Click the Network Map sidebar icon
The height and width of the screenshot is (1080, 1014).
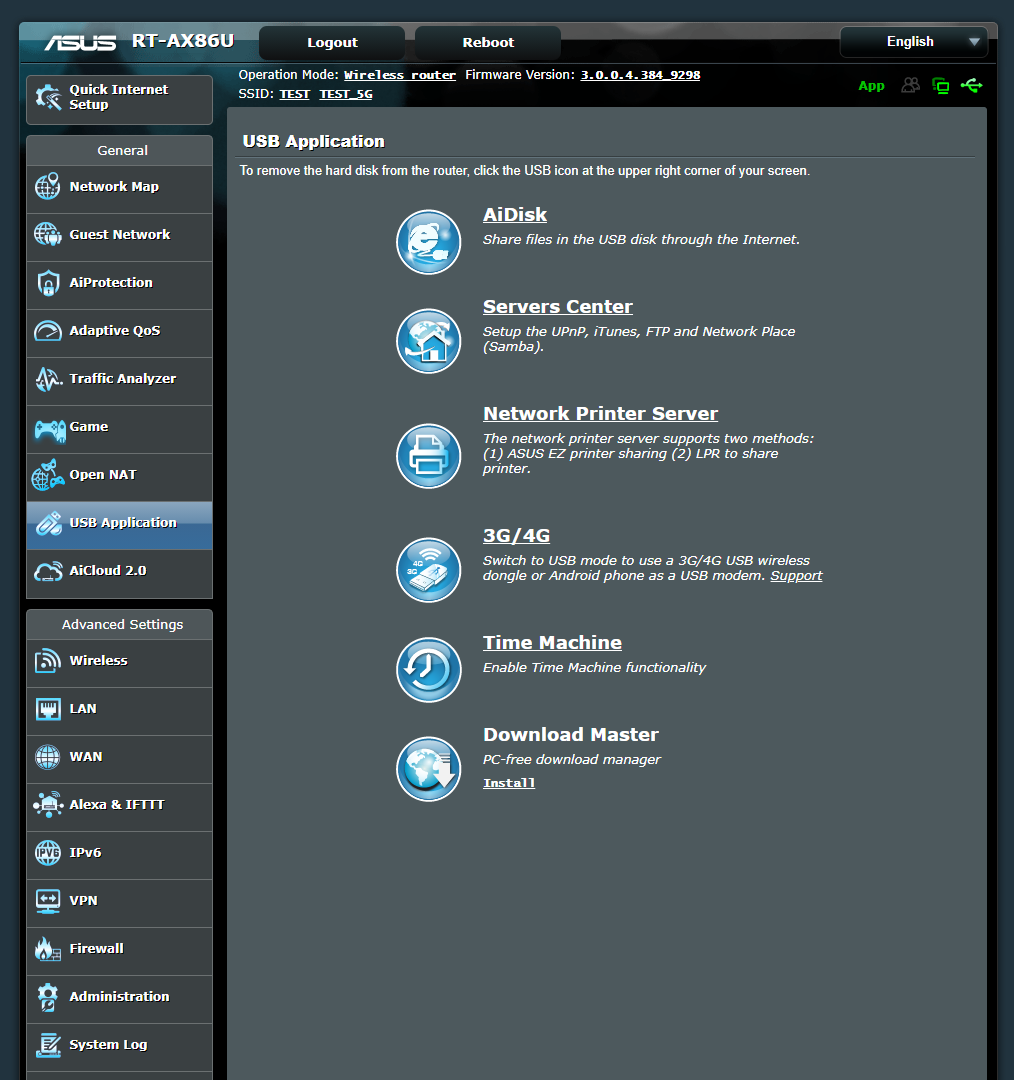pos(48,187)
